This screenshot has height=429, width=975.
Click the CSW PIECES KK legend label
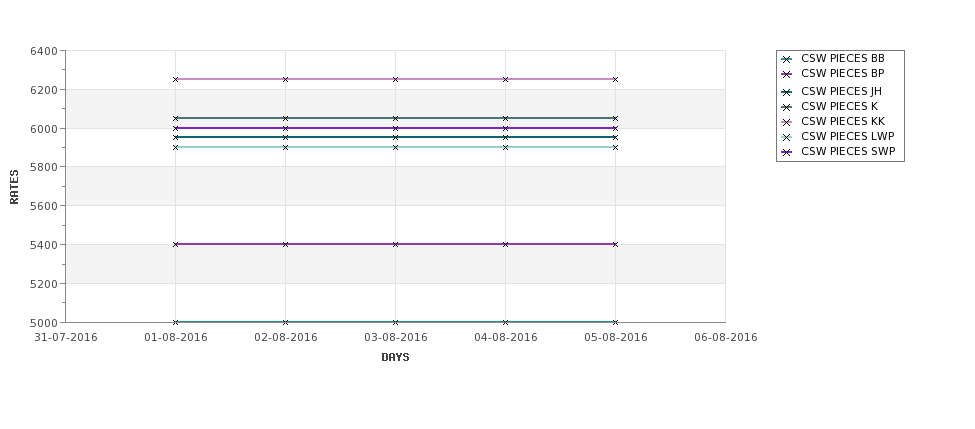(843, 121)
